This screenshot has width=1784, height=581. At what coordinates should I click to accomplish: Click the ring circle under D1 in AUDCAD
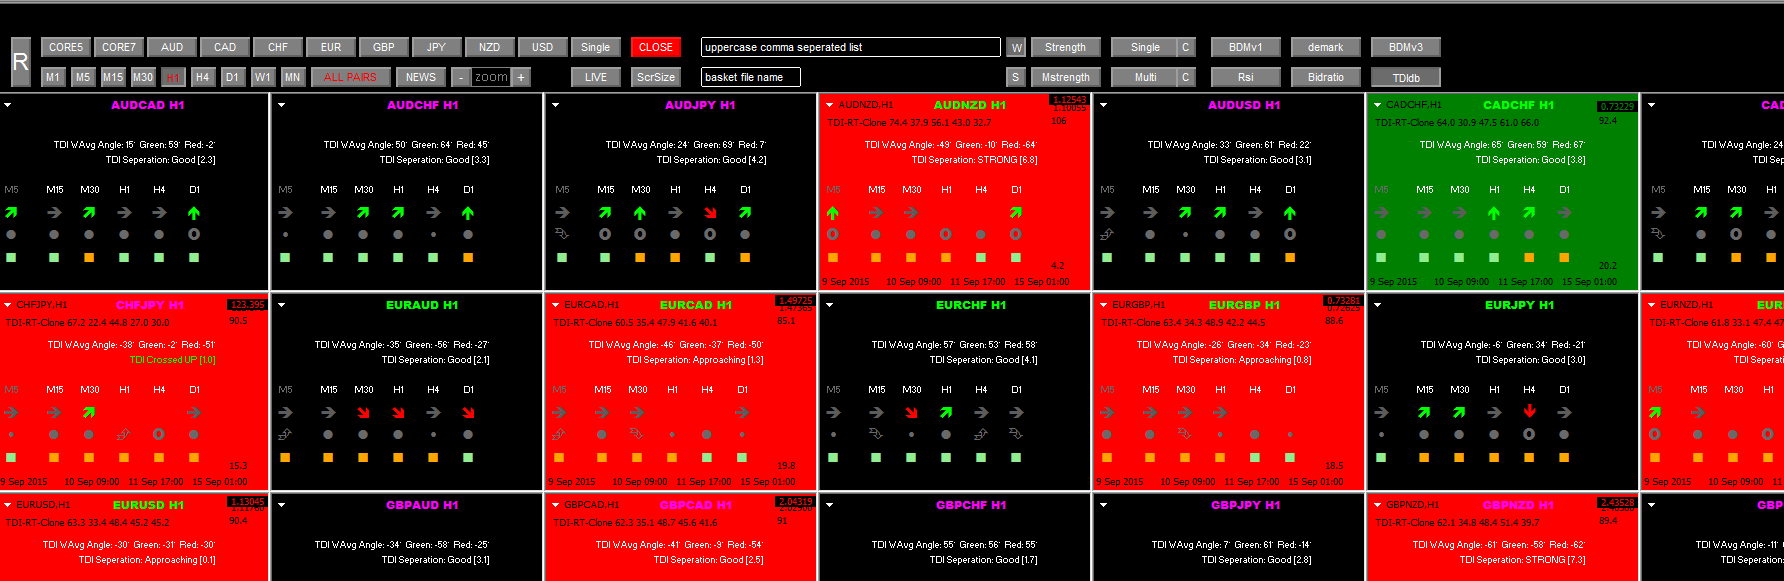pyautogui.click(x=194, y=235)
